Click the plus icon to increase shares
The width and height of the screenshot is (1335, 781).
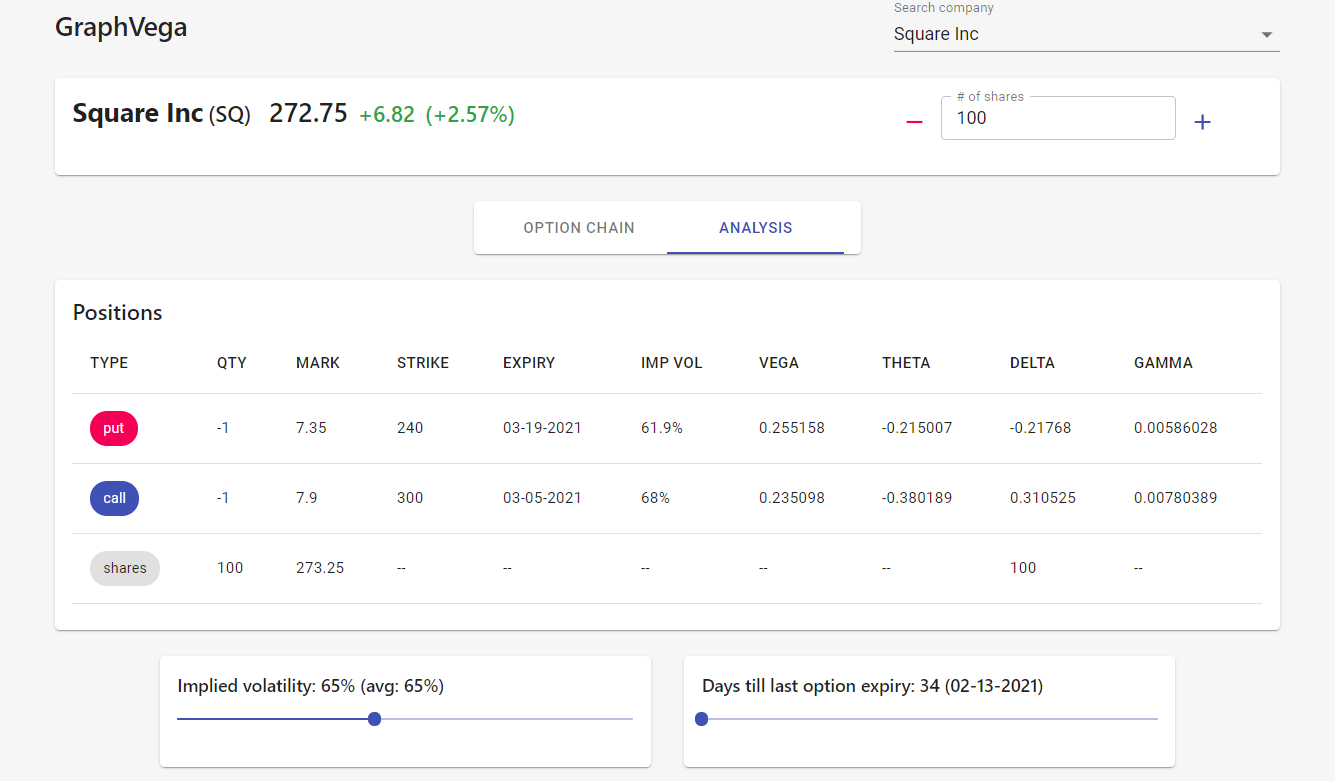(1202, 122)
